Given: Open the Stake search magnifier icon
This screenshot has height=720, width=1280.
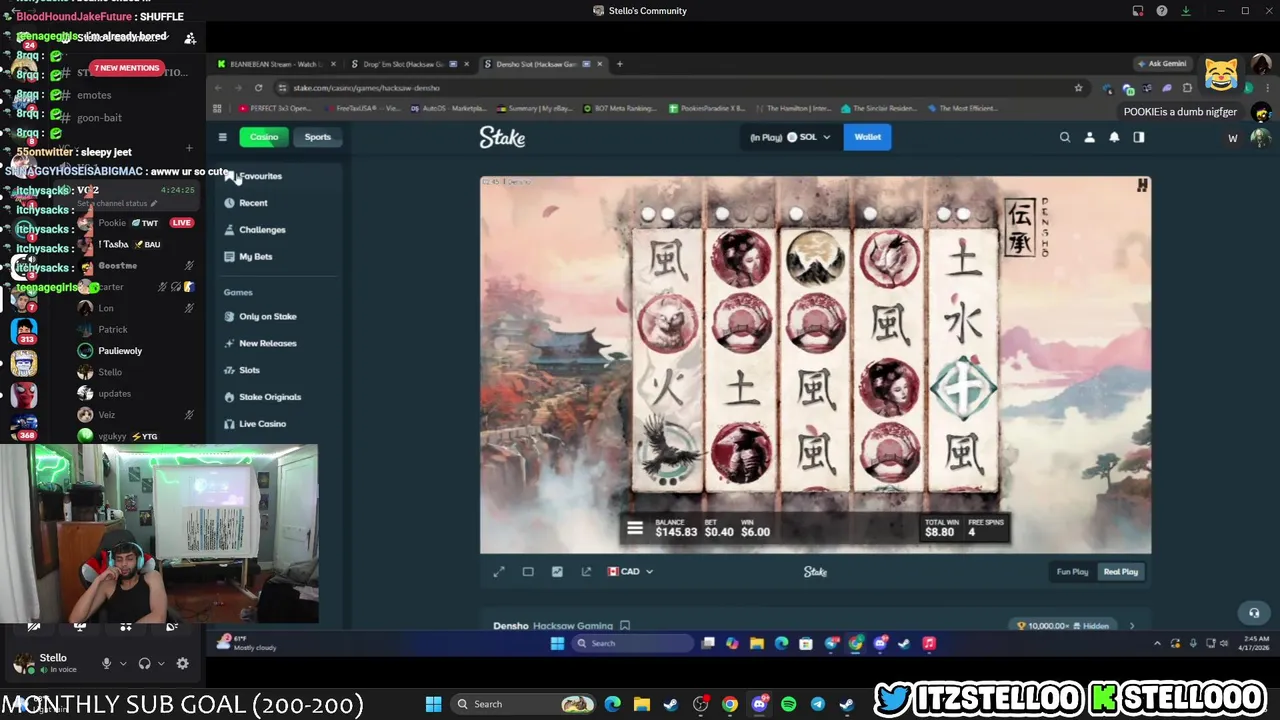Looking at the screenshot, I should [x=1065, y=137].
